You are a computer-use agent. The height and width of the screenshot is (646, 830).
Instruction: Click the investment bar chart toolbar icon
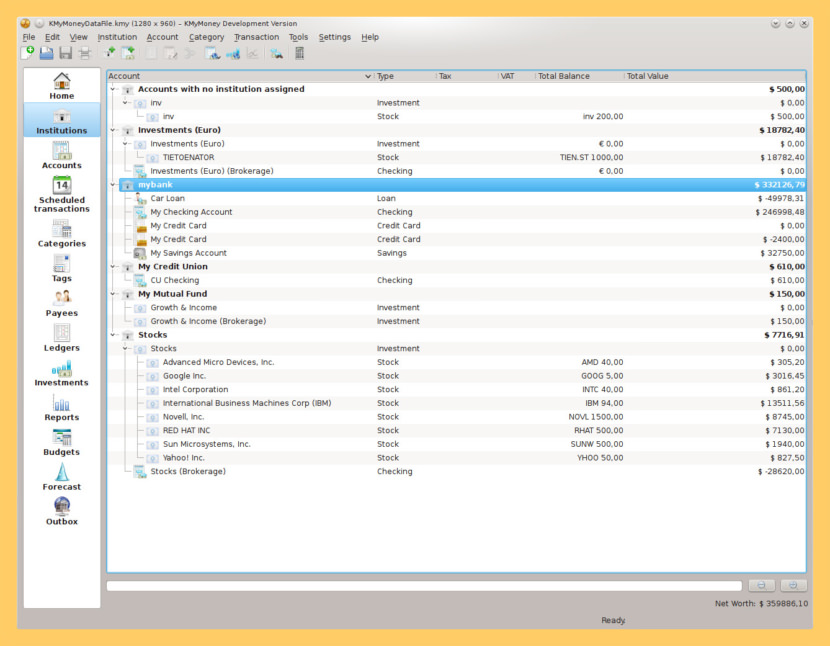coord(233,53)
